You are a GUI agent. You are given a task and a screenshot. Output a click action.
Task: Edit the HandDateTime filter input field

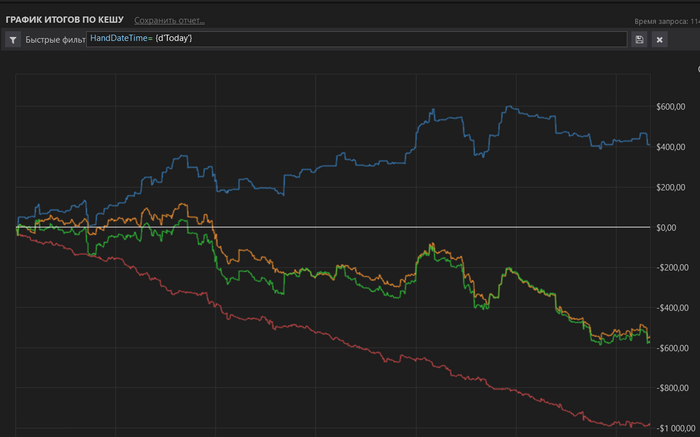356,39
